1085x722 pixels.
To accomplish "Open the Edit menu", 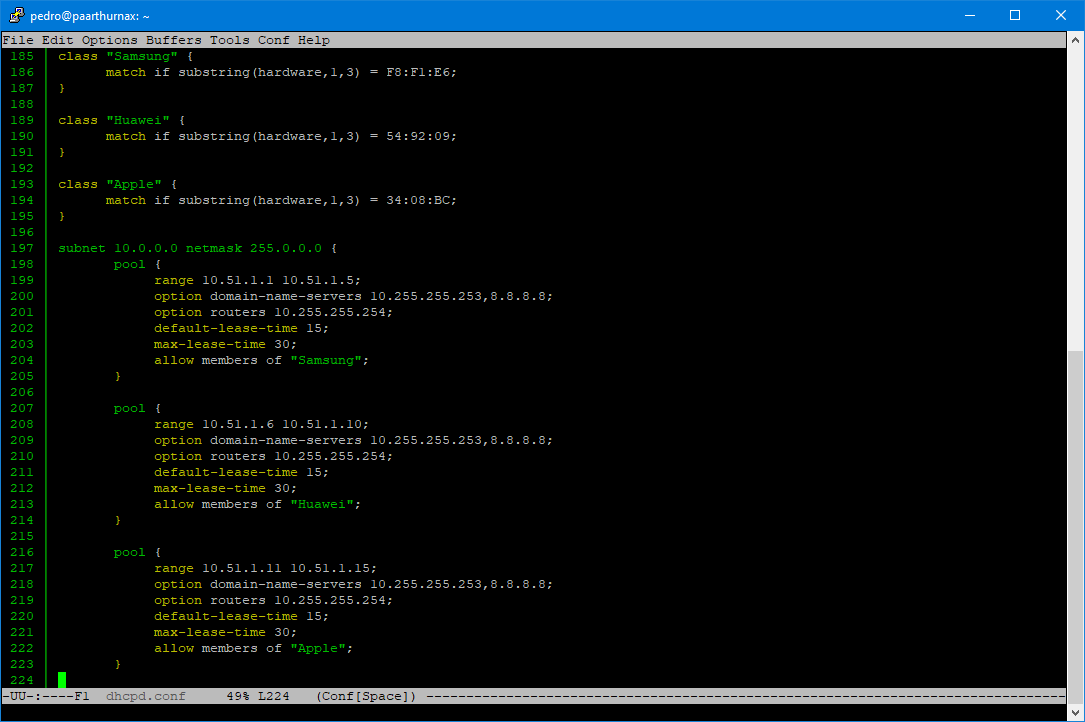I will pos(56,40).
